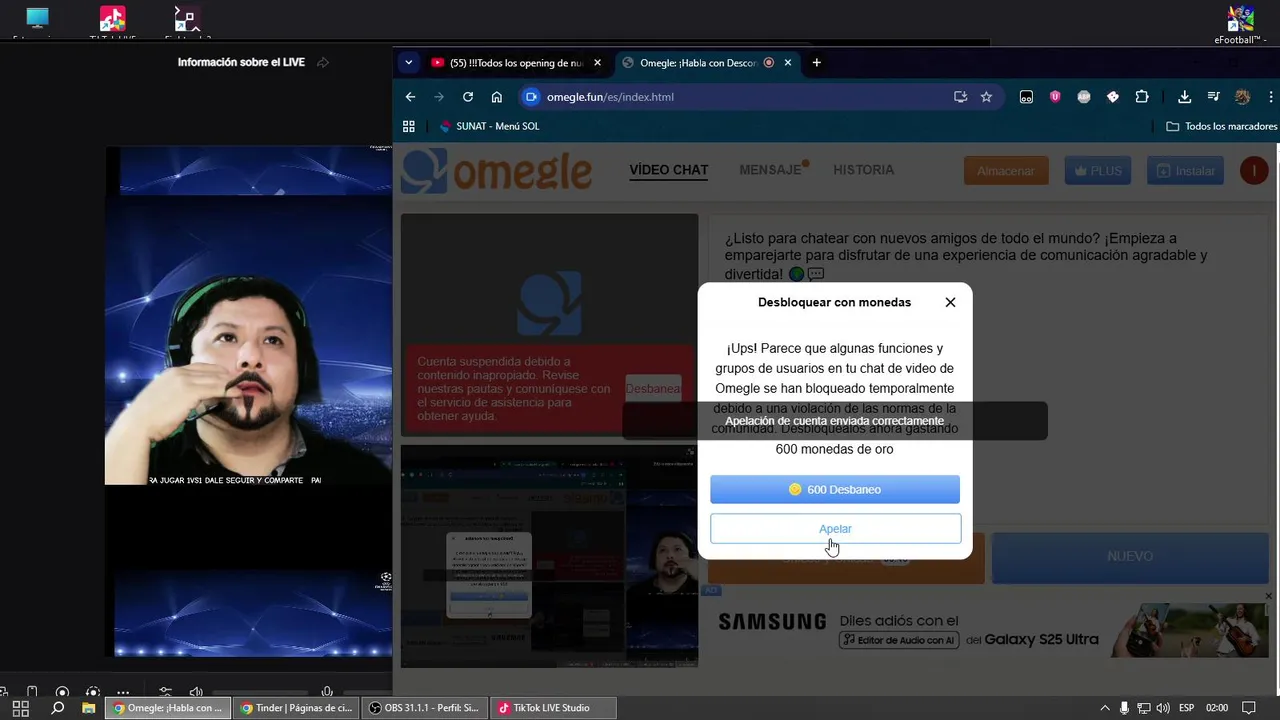Reload the Omegle page
1280x720 pixels.
(x=467, y=97)
